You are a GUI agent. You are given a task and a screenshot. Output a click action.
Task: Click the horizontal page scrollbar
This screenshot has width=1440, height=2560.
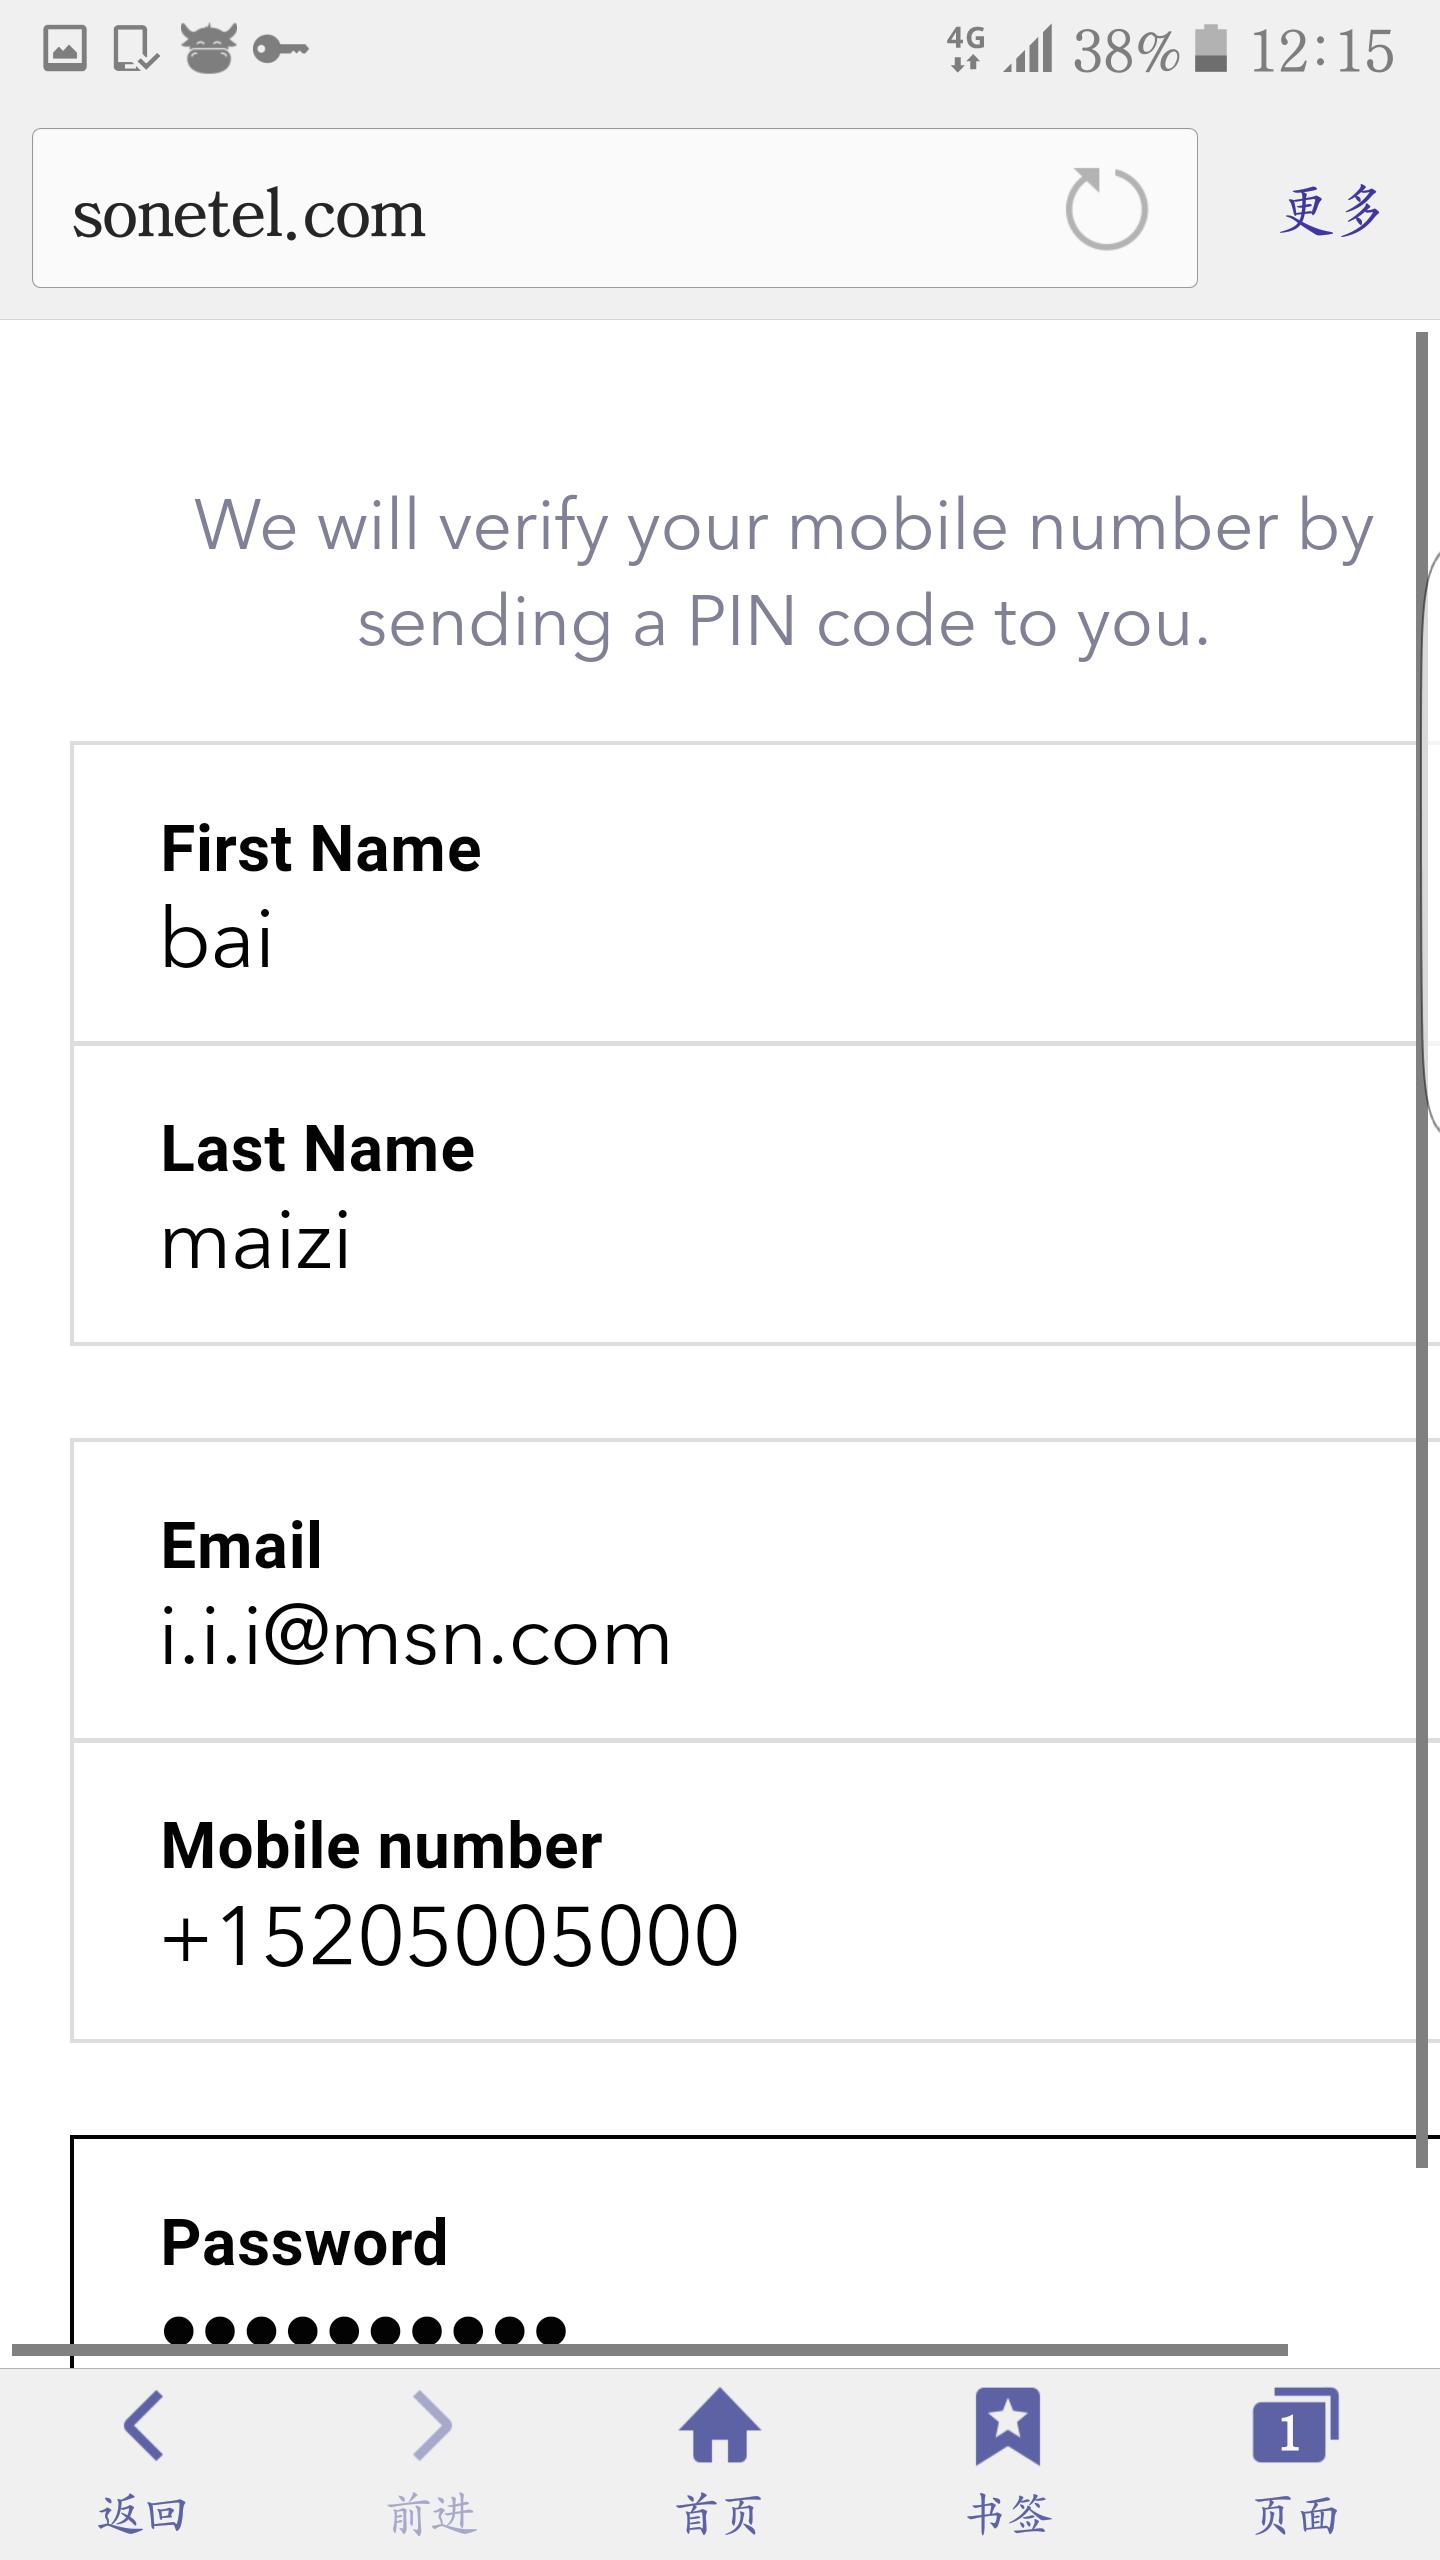pyautogui.click(x=650, y=2349)
